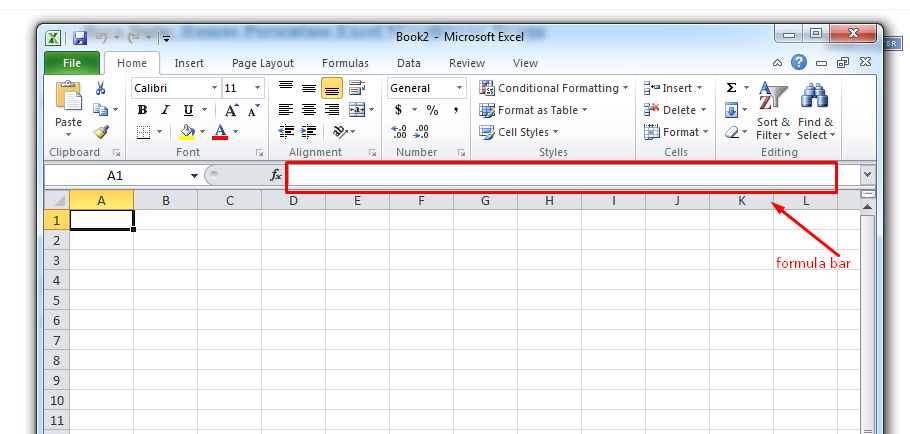Apply Comma Style
Viewport: 910px width, 434px height.
point(456,110)
